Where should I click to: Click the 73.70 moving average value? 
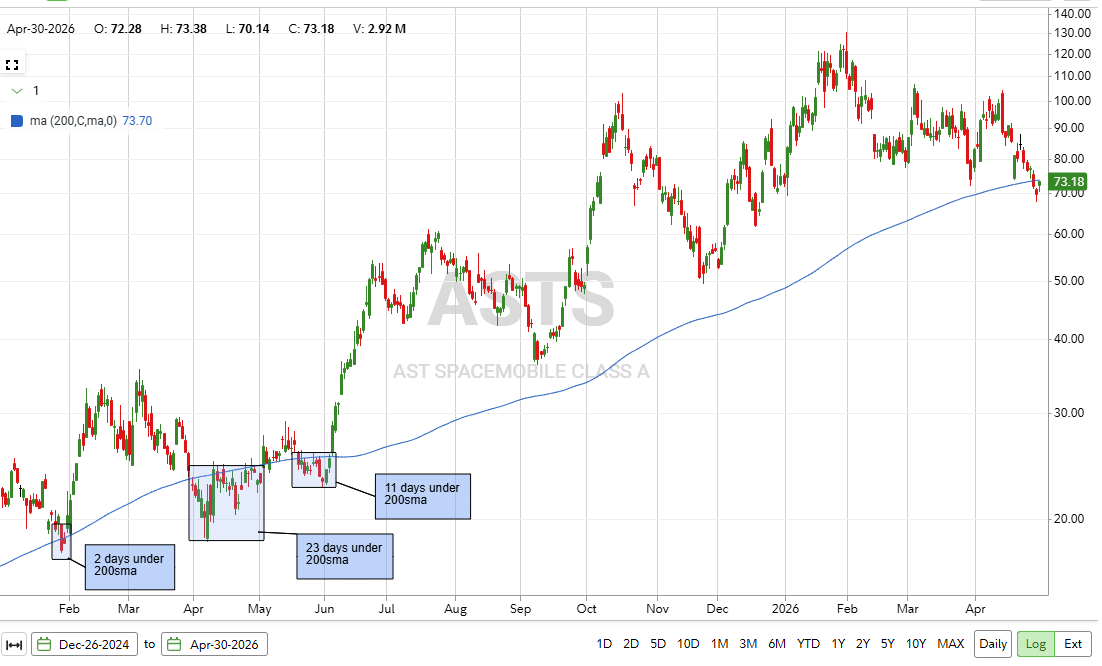137,121
